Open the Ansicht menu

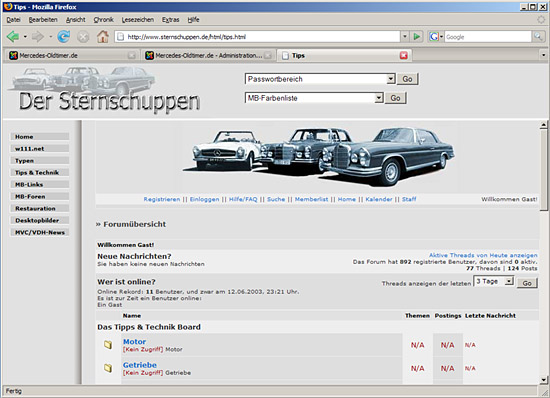click(x=75, y=20)
